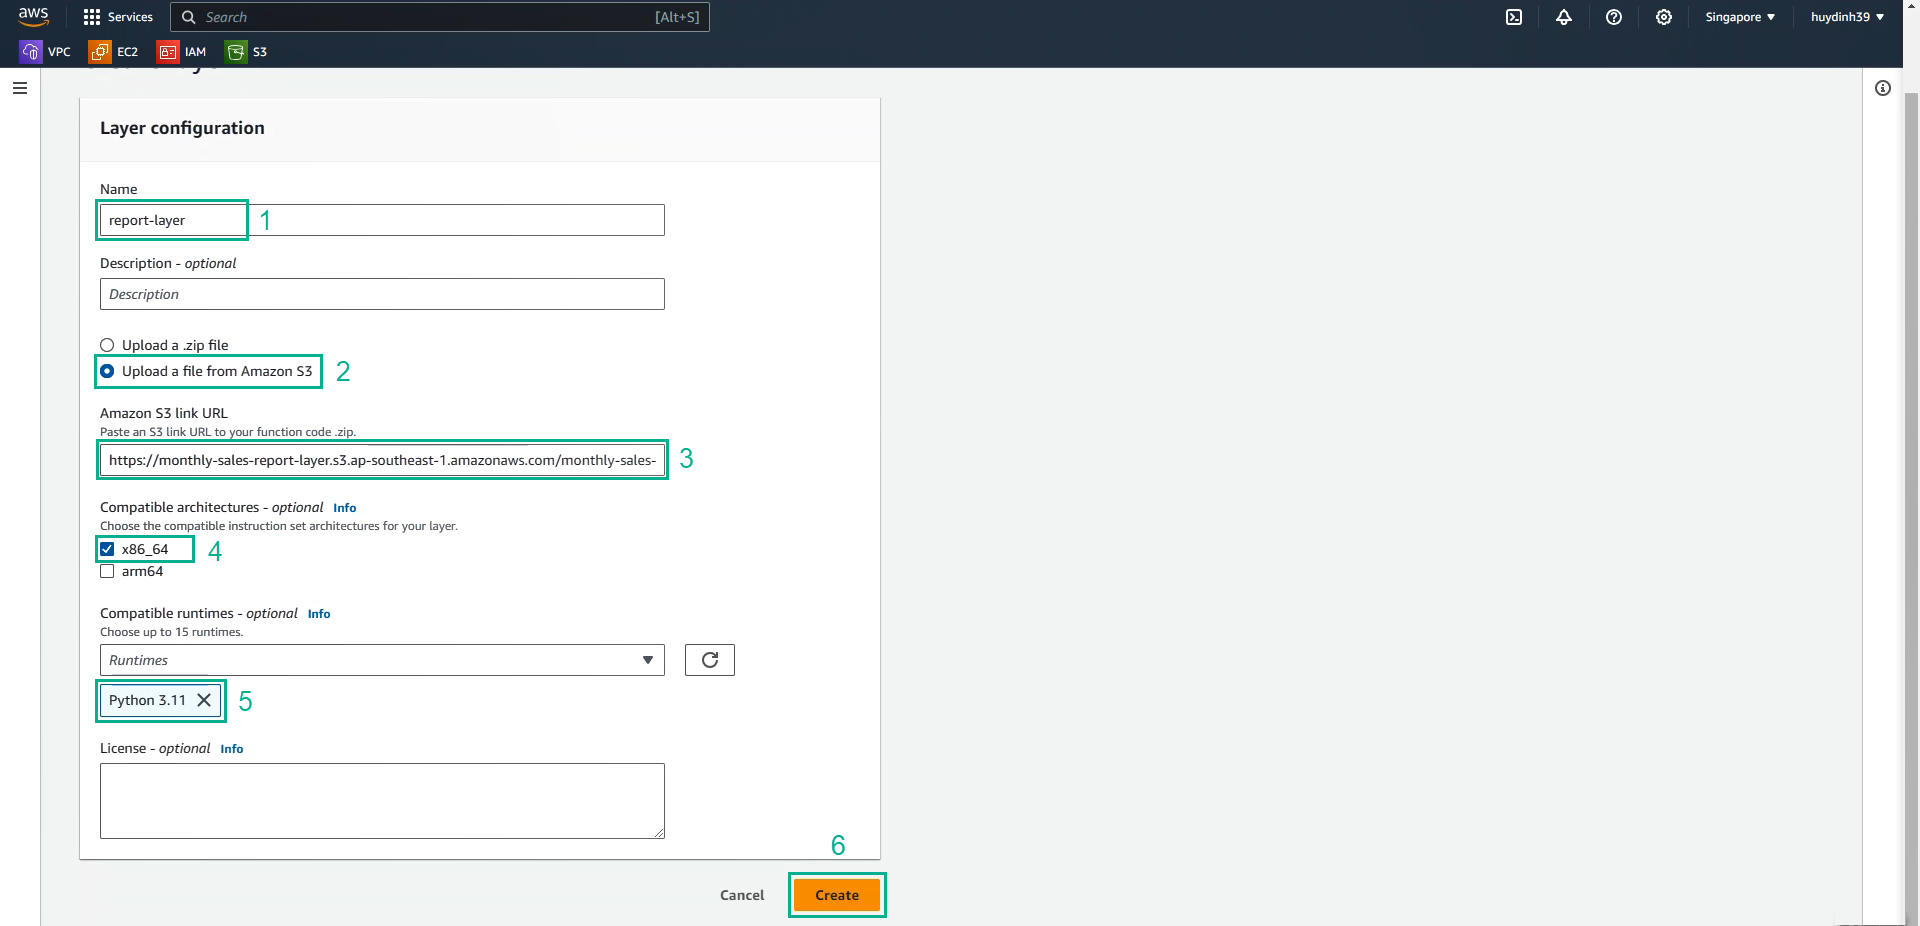Open the Singapore region selector
Image resolution: width=1920 pixels, height=926 pixels.
[x=1740, y=17]
